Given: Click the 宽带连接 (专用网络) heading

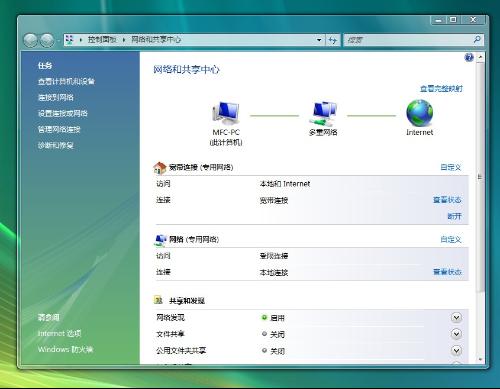Looking at the screenshot, I should click(x=201, y=167).
